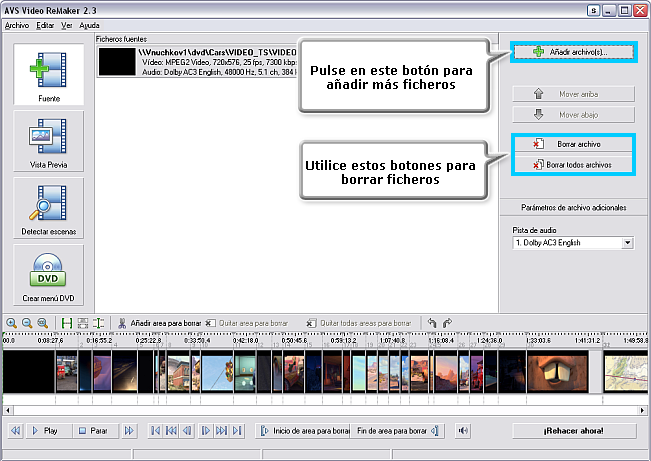The height and width of the screenshot is (461, 651).
Task: Set Fin de area para borrar
Action: click(397, 431)
